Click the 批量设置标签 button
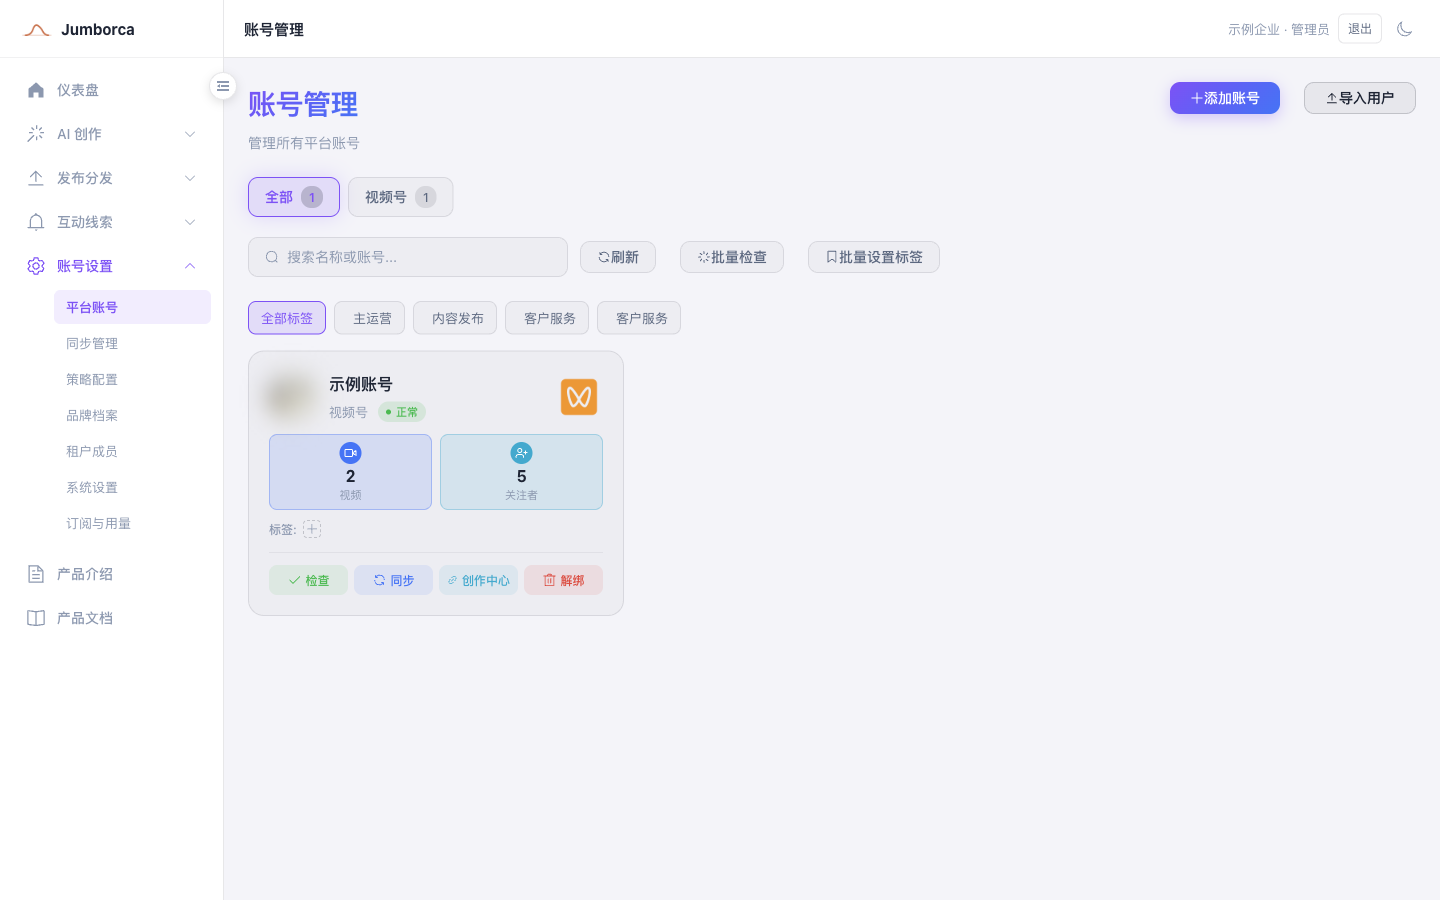 [x=874, y=257]
